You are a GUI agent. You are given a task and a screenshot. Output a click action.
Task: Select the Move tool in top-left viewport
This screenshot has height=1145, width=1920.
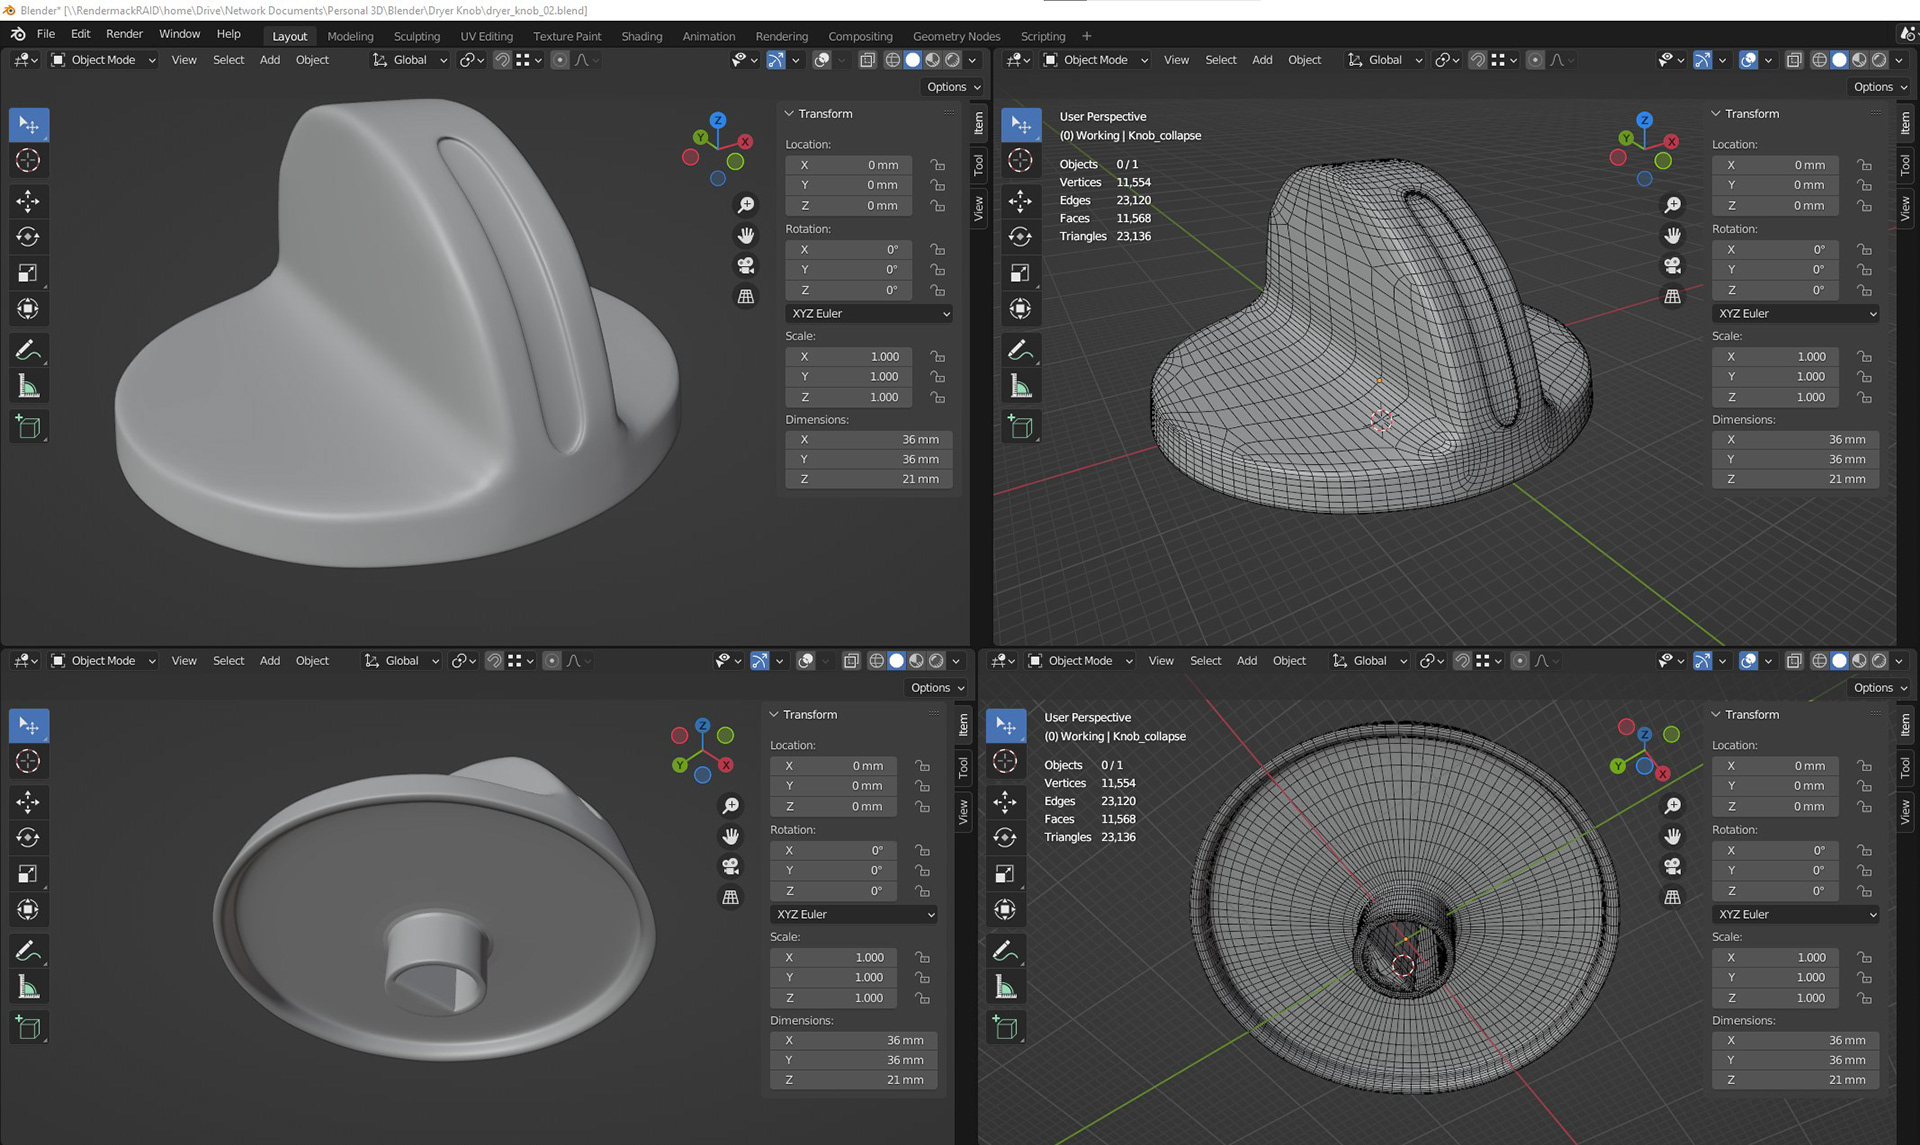pos(28,201)
